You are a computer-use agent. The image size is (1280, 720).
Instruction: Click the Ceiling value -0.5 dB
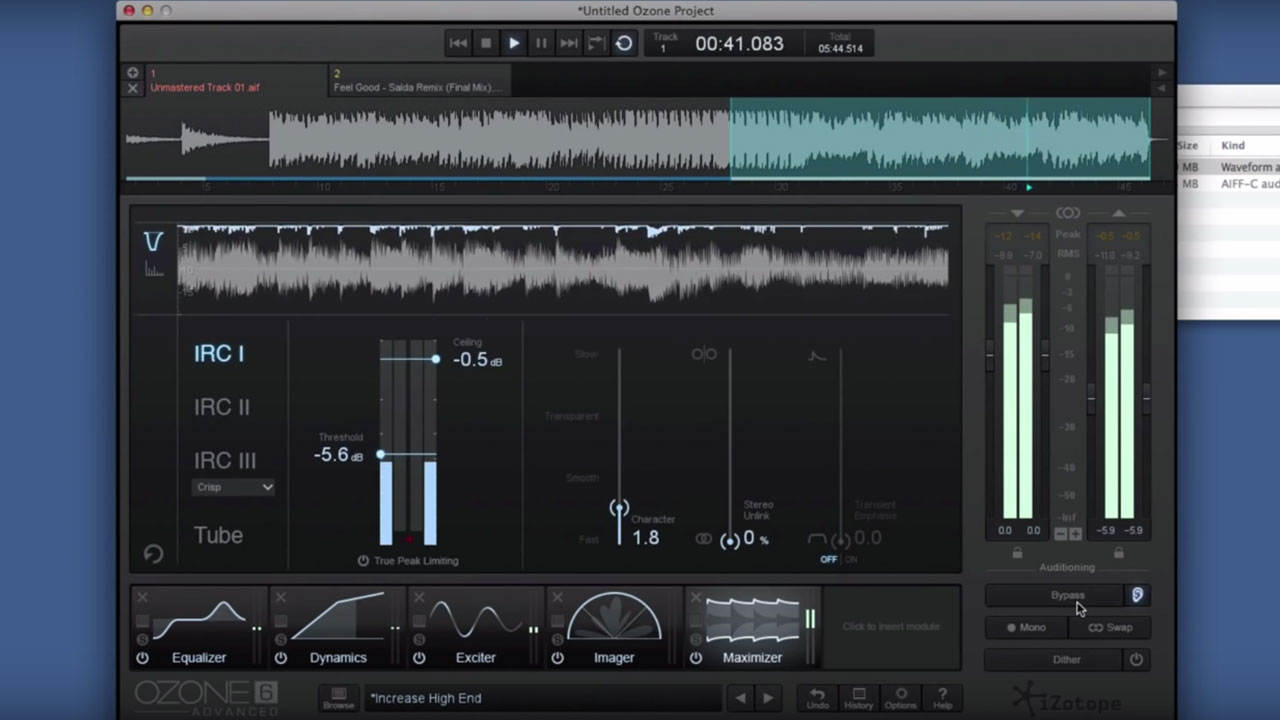pyautogui.click(x=477, y=360)
